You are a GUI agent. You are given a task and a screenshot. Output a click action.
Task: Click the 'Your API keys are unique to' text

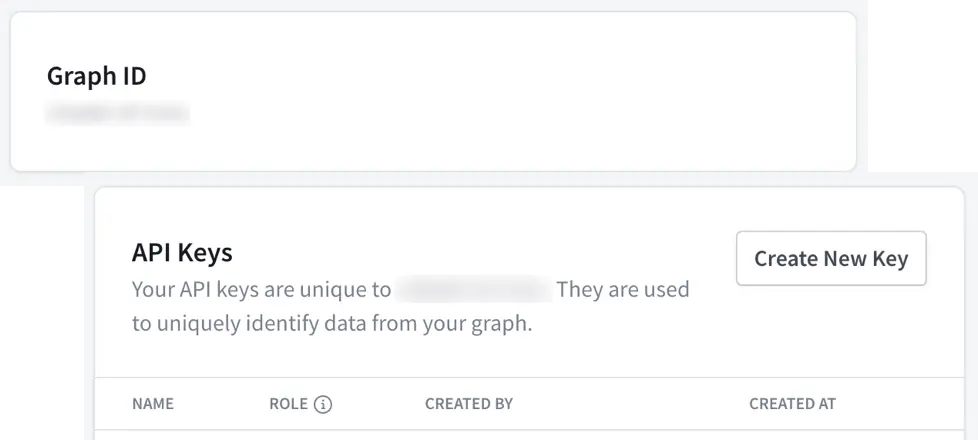261,291
